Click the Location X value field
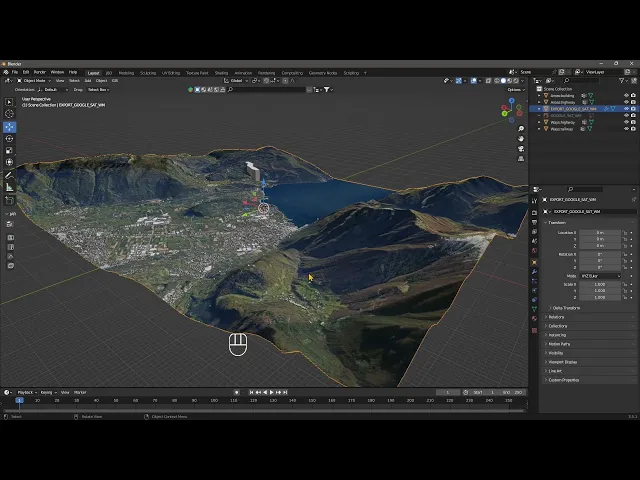 point(599,232)
